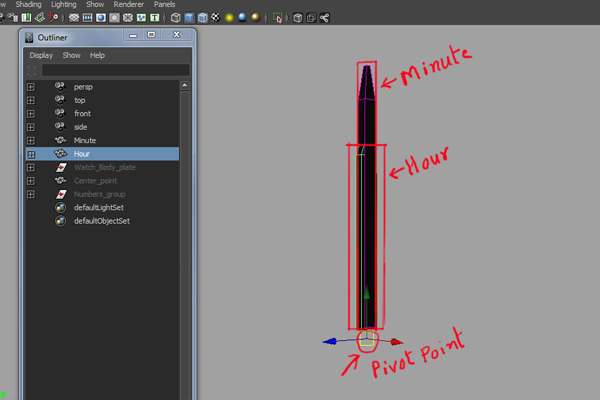The height and width of the screenshot is (400, 600).
Task: Select the Hour object in Outliner
Action: click(102, 154)
